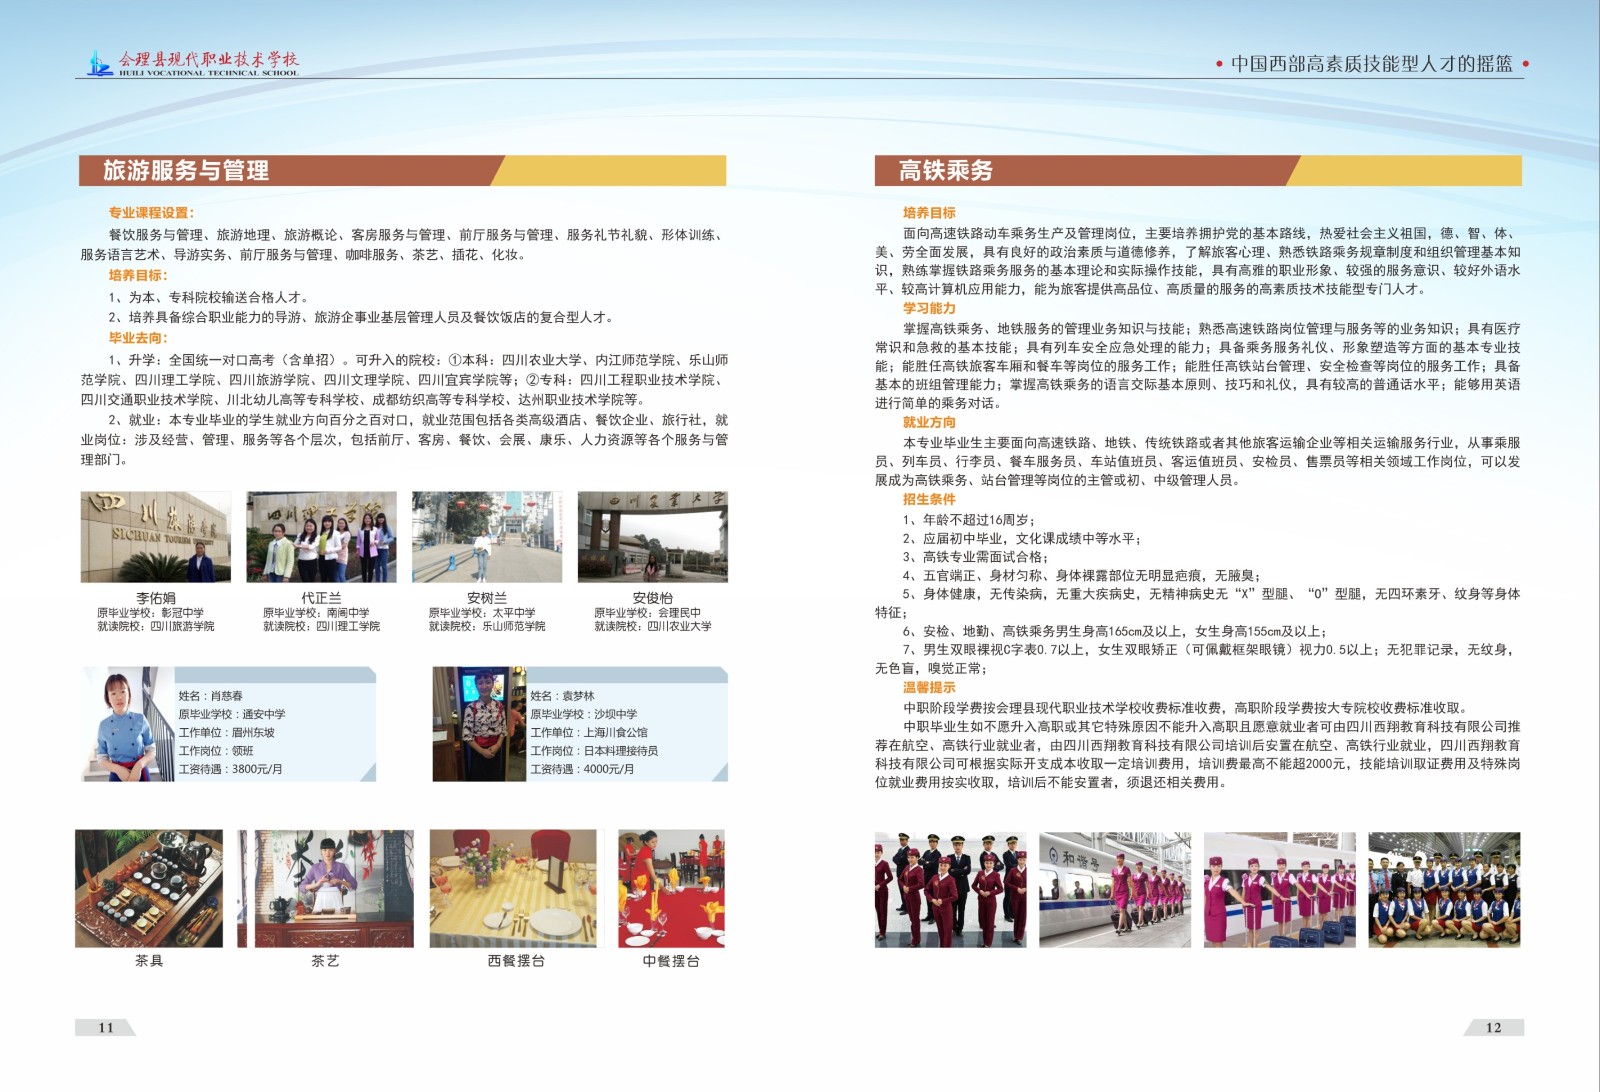Click the 招生条件 heading
Image resolution: width=1600 pixels, height=1092 pixels.
click(x=929, y=499)
